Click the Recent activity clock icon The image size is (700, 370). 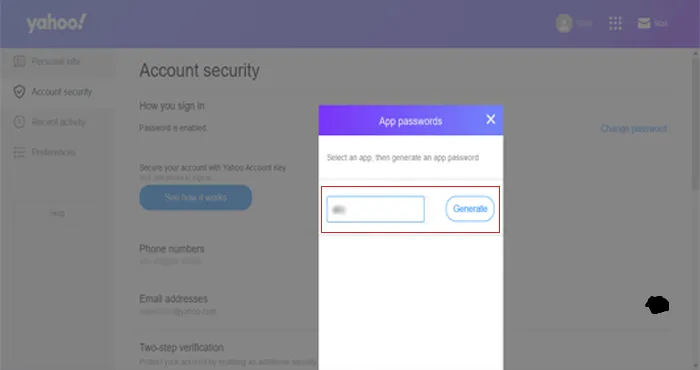(19, 122)
